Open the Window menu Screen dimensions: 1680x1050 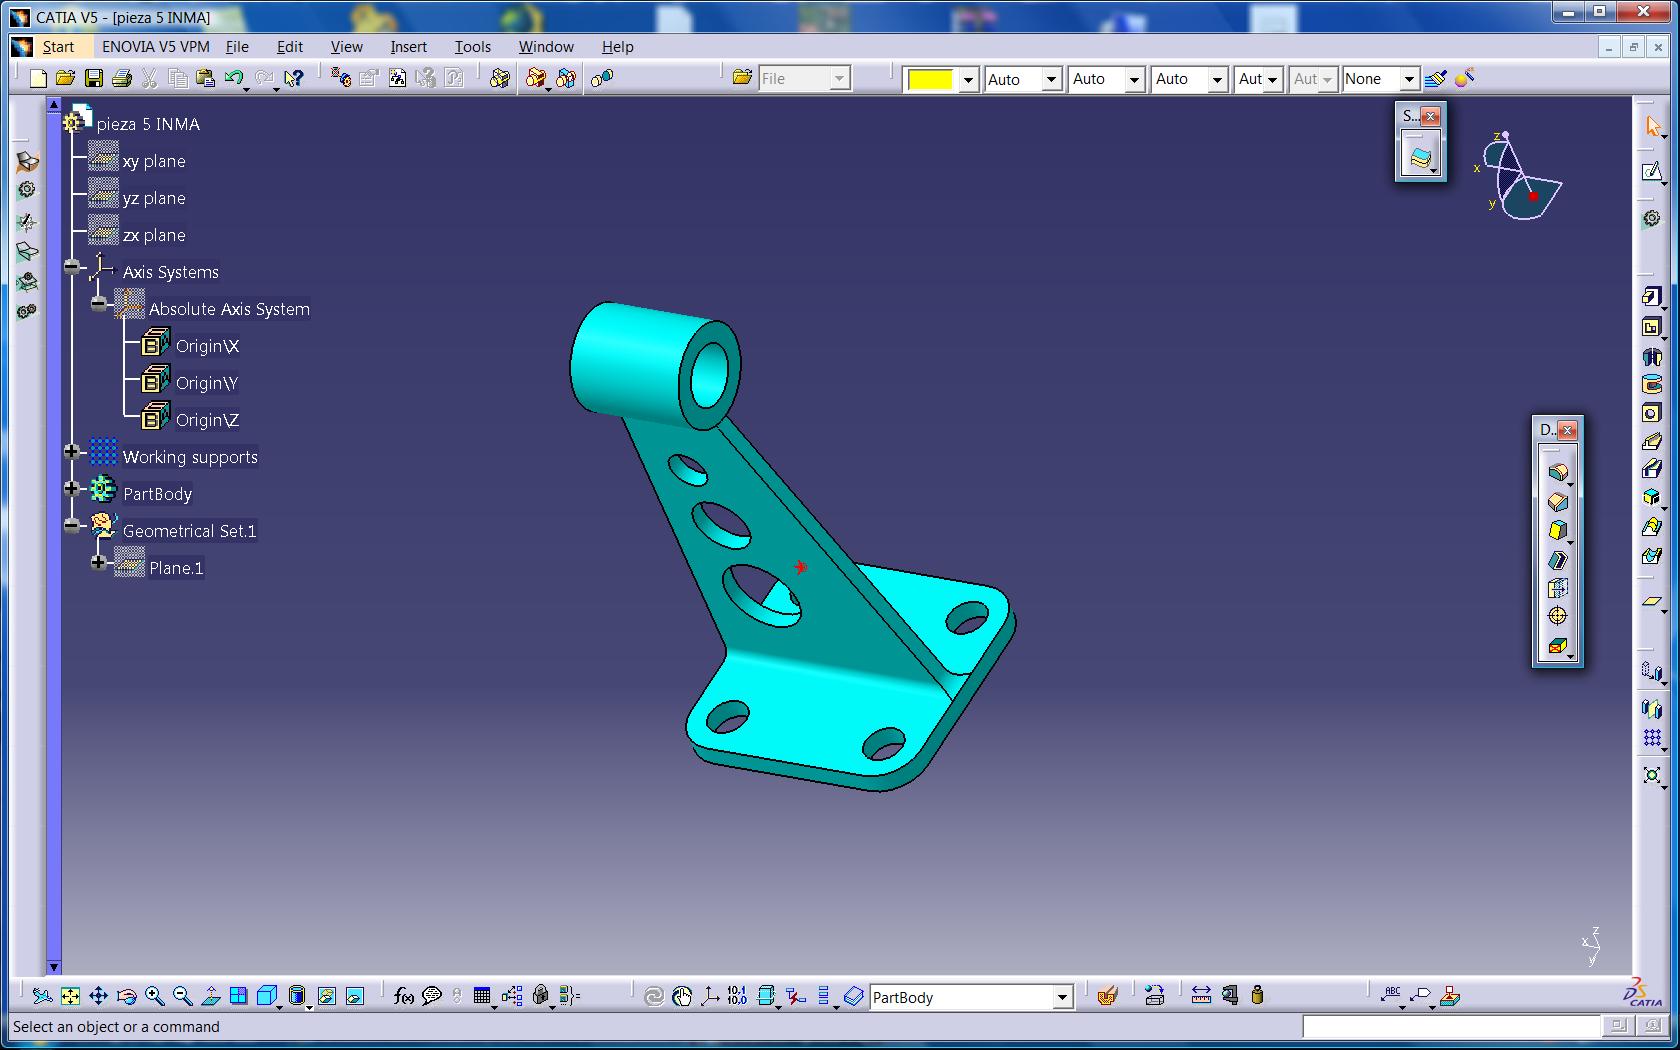click(x=546, y=47)
